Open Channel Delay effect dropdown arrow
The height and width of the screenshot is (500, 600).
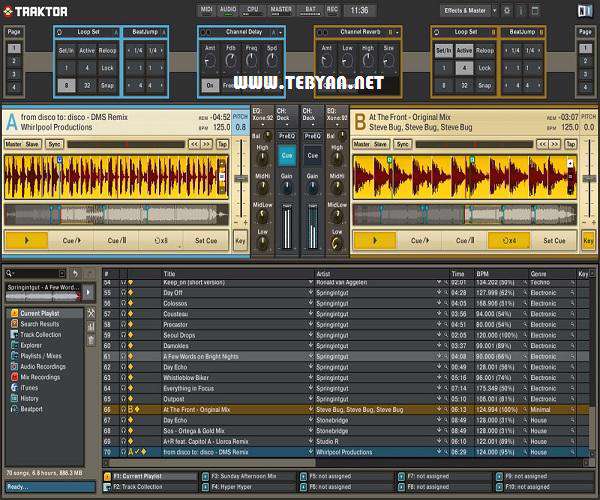pos(281,33)
